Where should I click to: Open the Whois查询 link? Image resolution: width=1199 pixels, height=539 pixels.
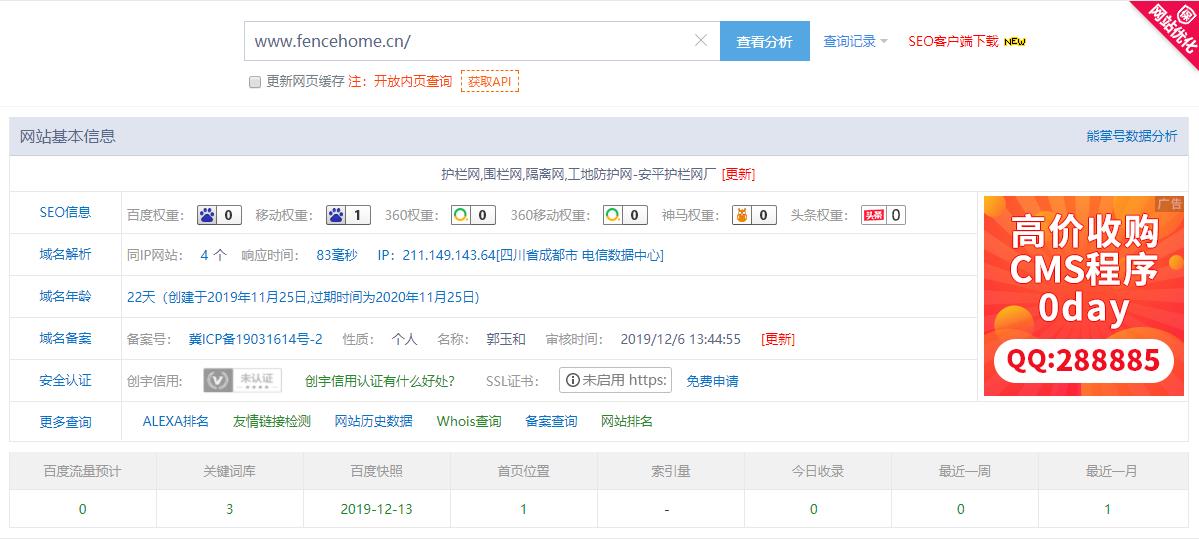coord(469,421)
